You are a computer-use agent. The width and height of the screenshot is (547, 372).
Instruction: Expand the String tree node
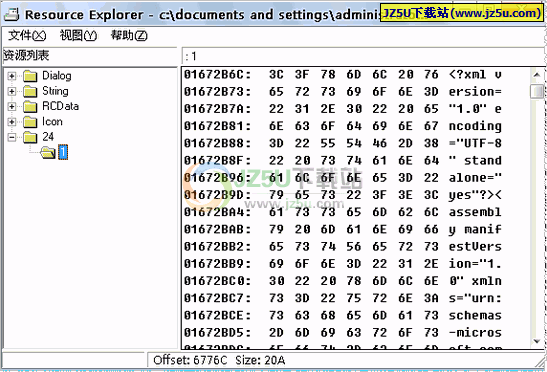point(12,91)
